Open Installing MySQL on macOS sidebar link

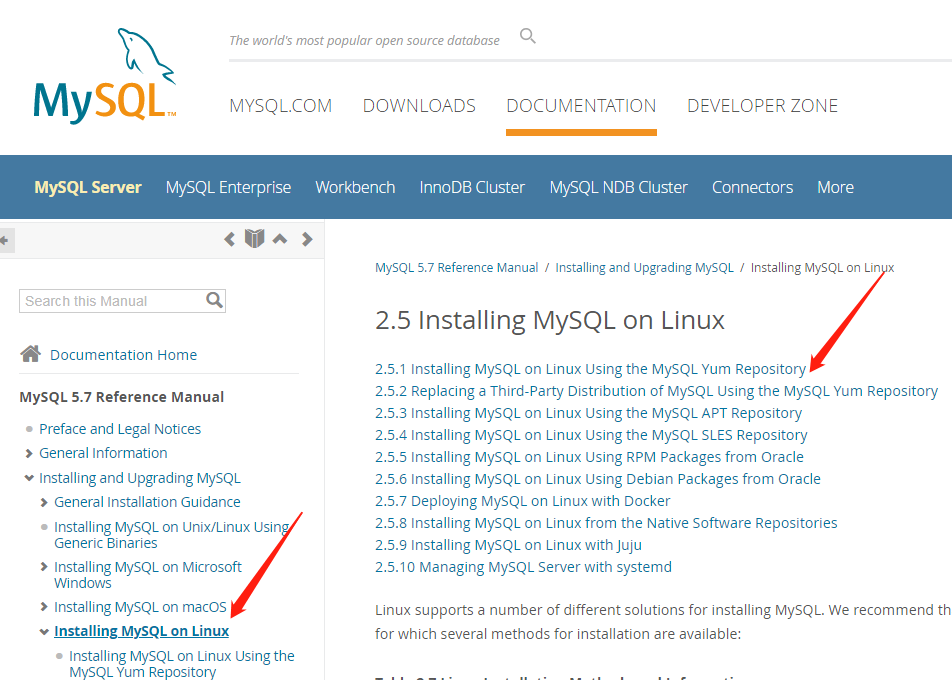click(140, 607)
